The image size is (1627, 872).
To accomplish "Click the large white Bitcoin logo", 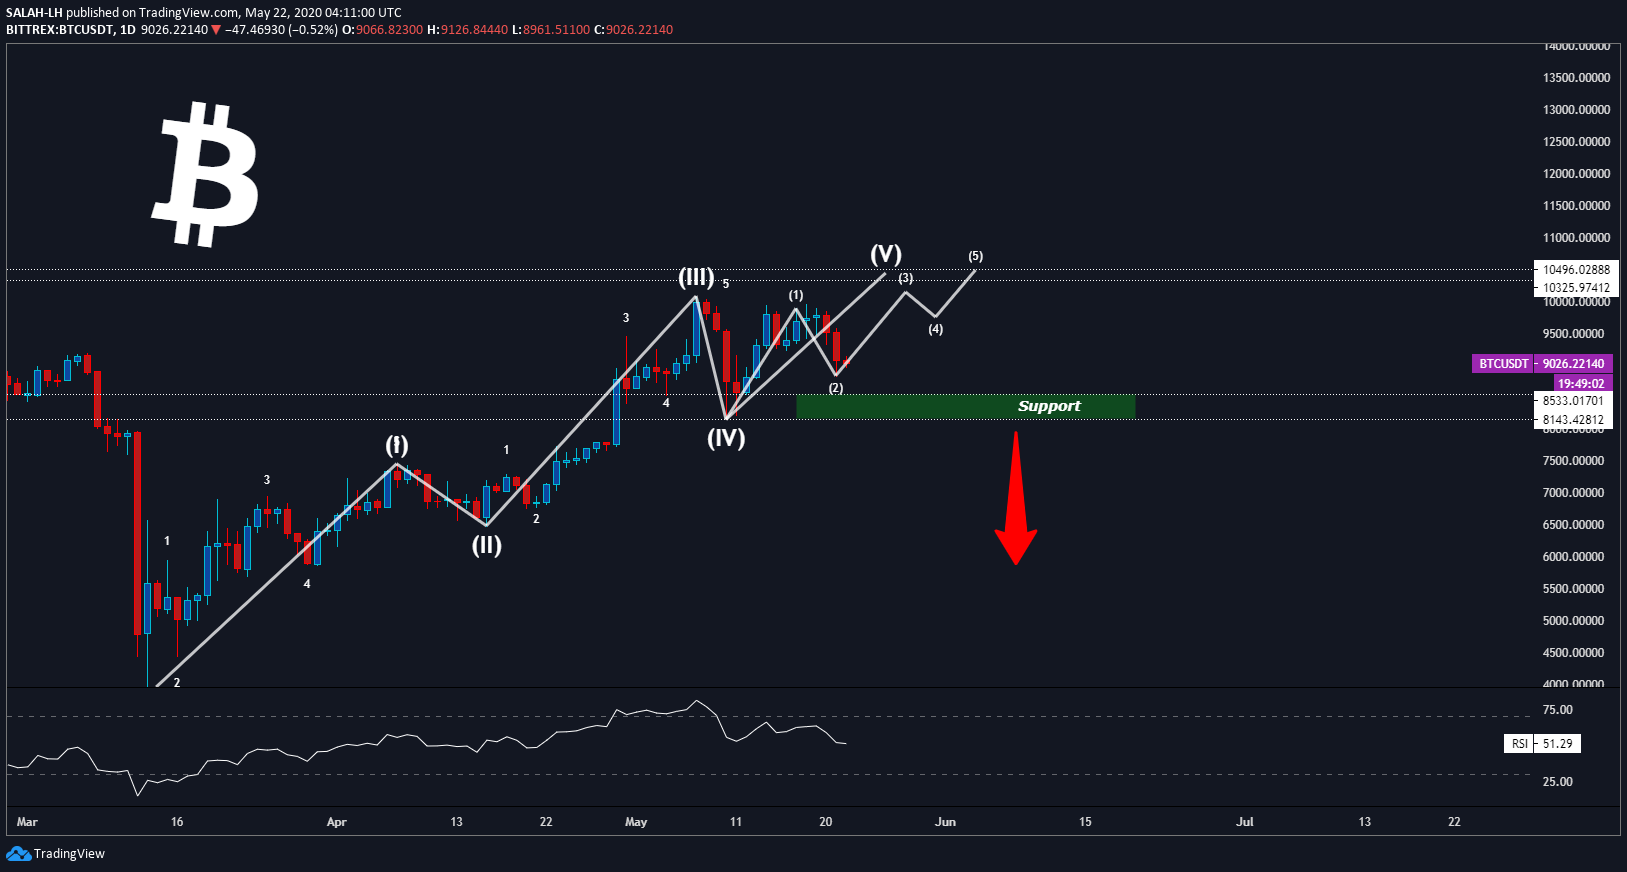I will click(x=206, y=173).
